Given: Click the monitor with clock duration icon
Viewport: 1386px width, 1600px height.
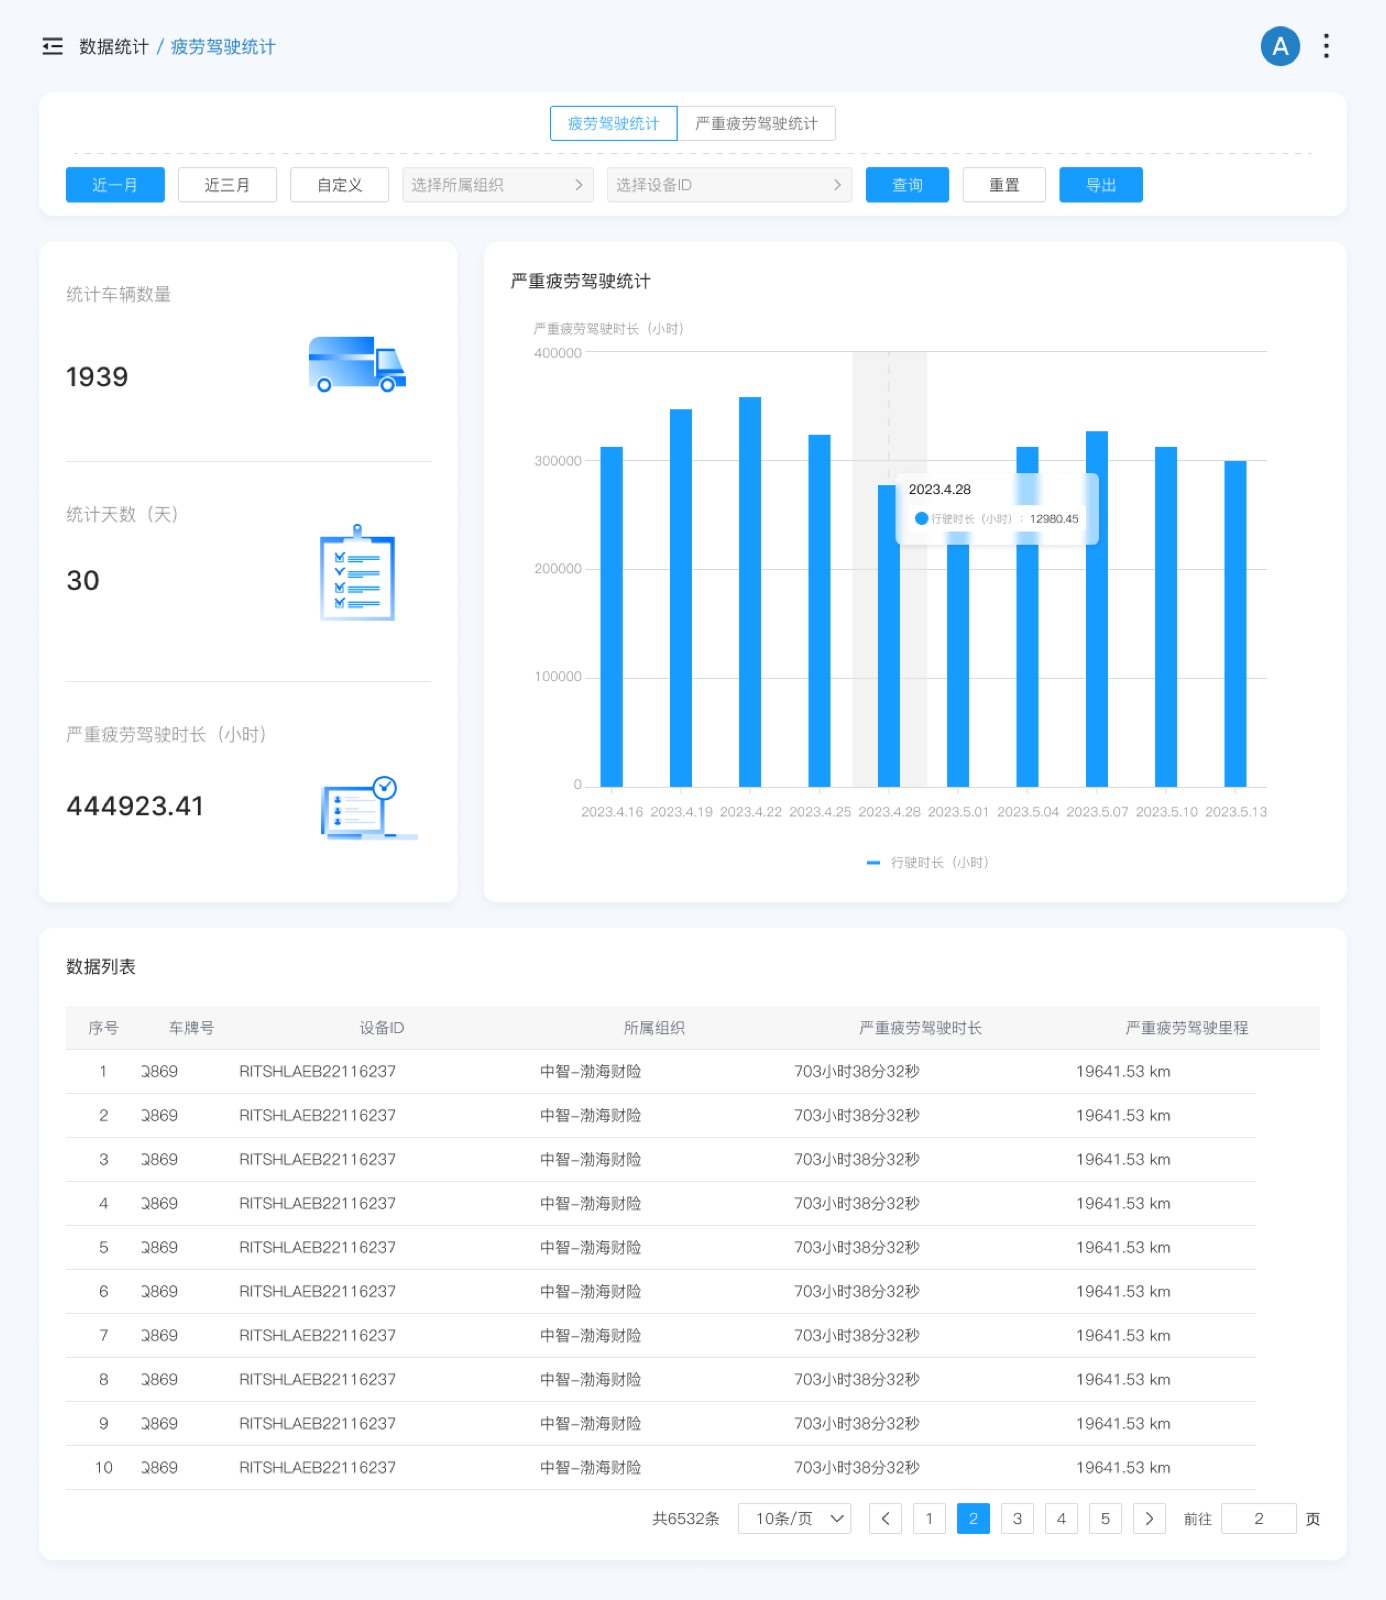Looking at the screenshot, I should [x=369, y=808].
